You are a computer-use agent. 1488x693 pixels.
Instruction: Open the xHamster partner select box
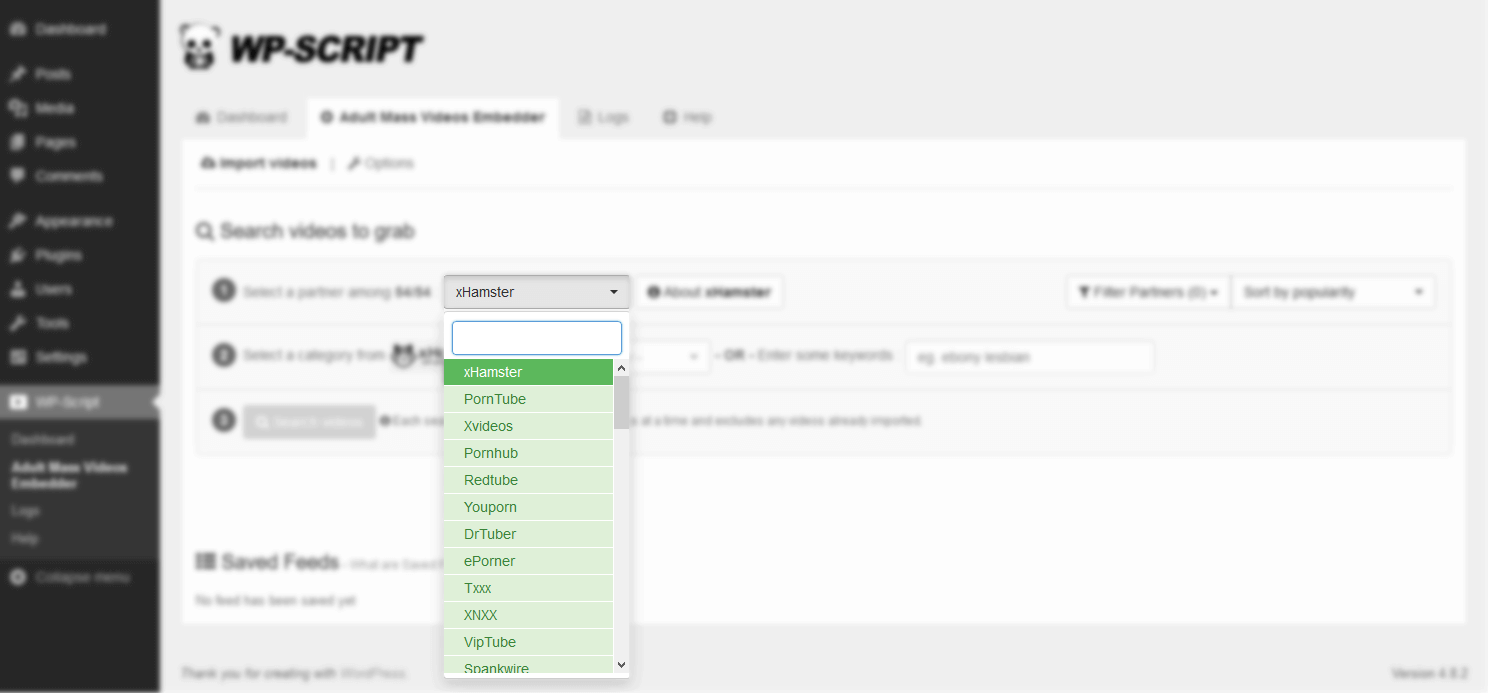[536, 292]
